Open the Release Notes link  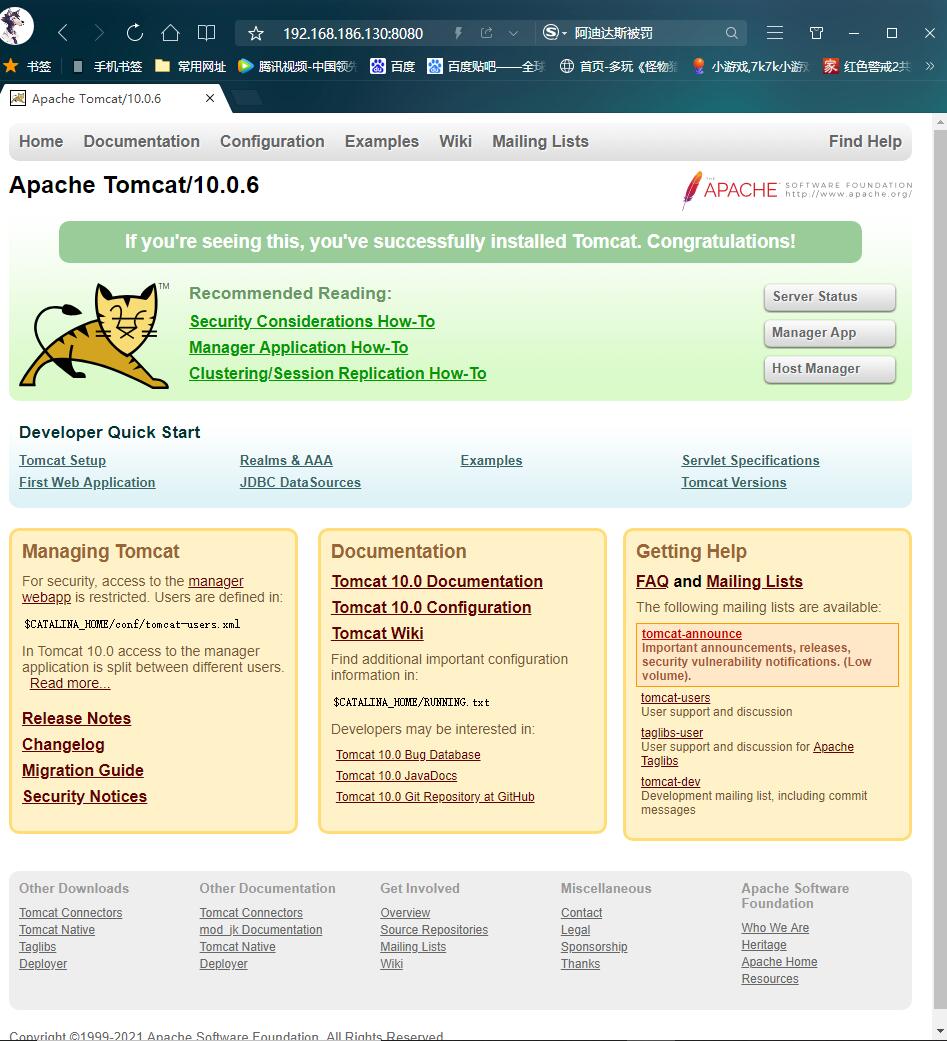pyautogui.click(x=76, y=718)
